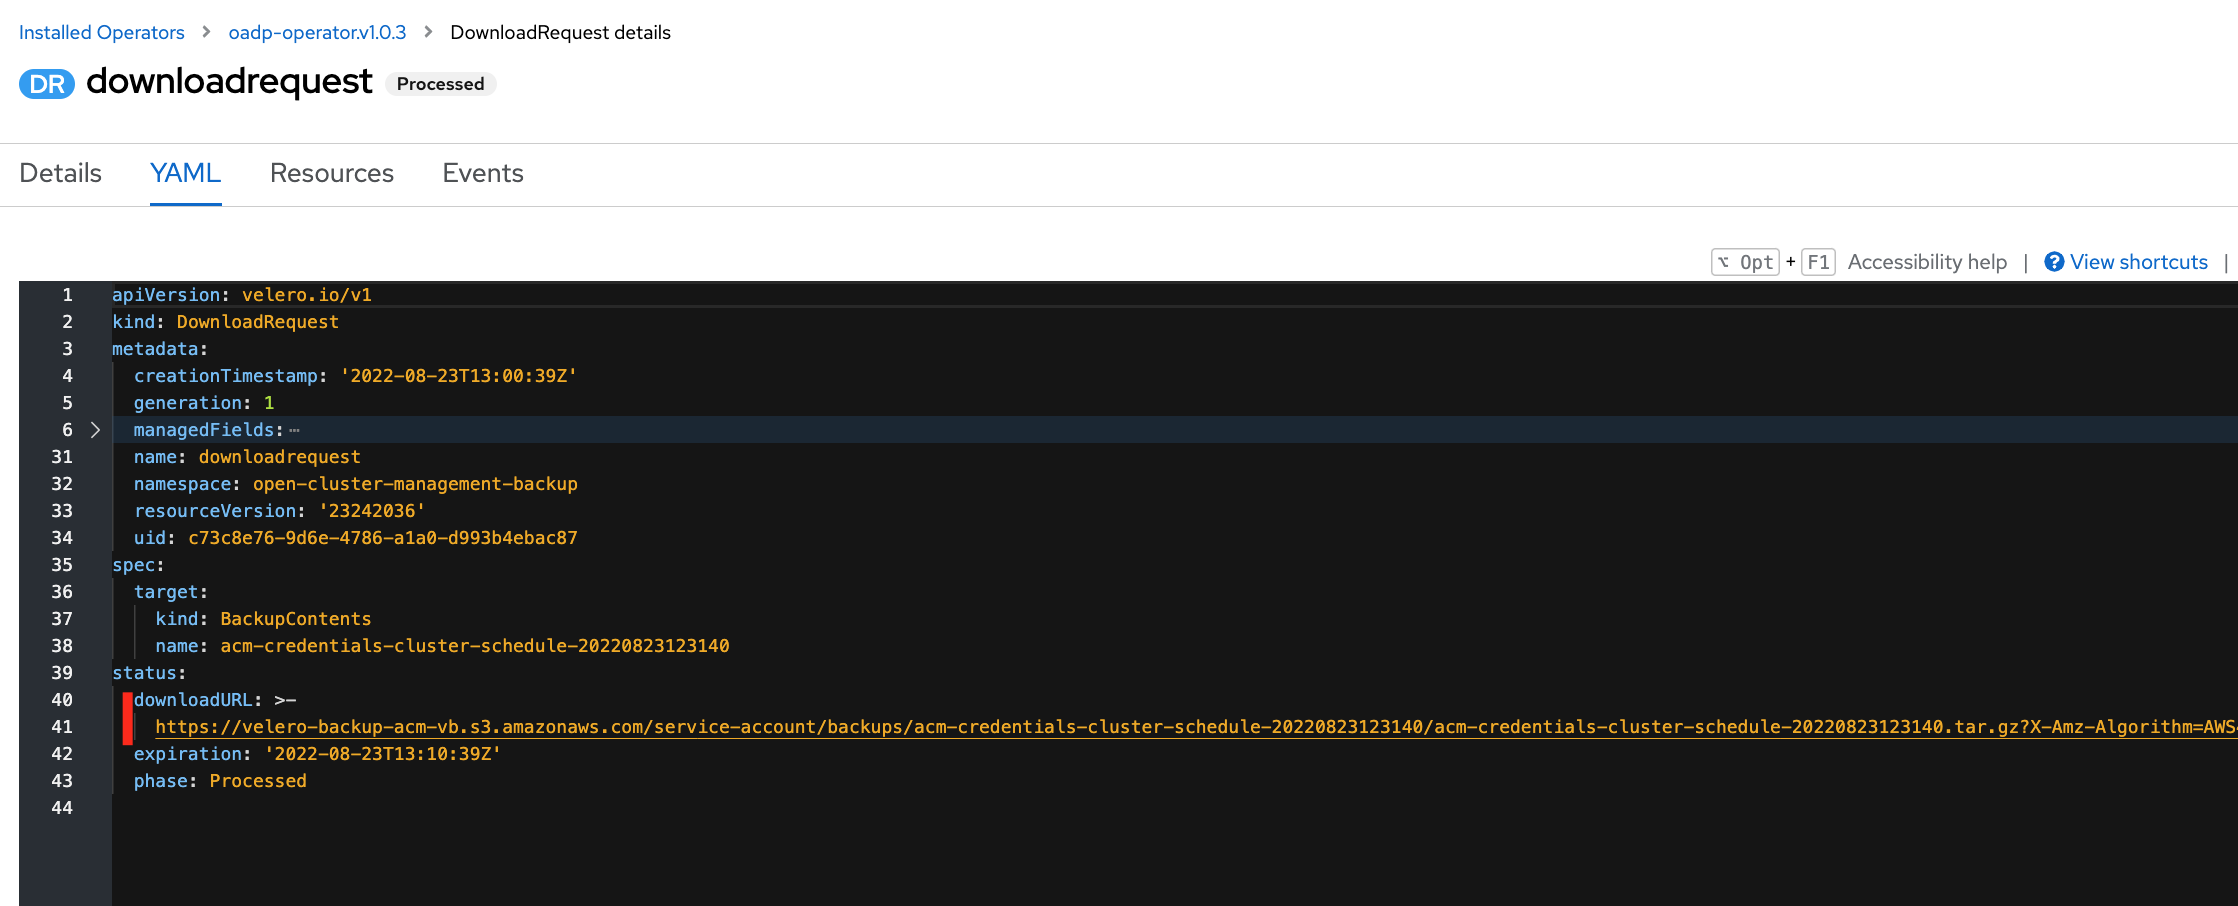Click the F1 key hint badge
Image resolution: width=2238 pixels, height=906 pixels.
pos(1819,261)
